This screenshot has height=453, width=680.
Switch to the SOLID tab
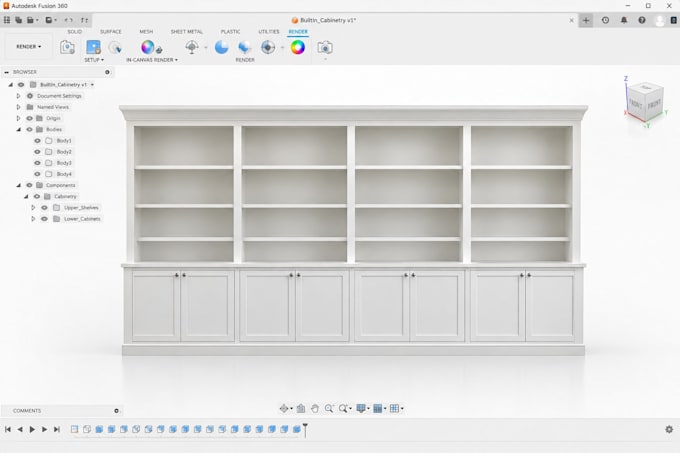74,32
